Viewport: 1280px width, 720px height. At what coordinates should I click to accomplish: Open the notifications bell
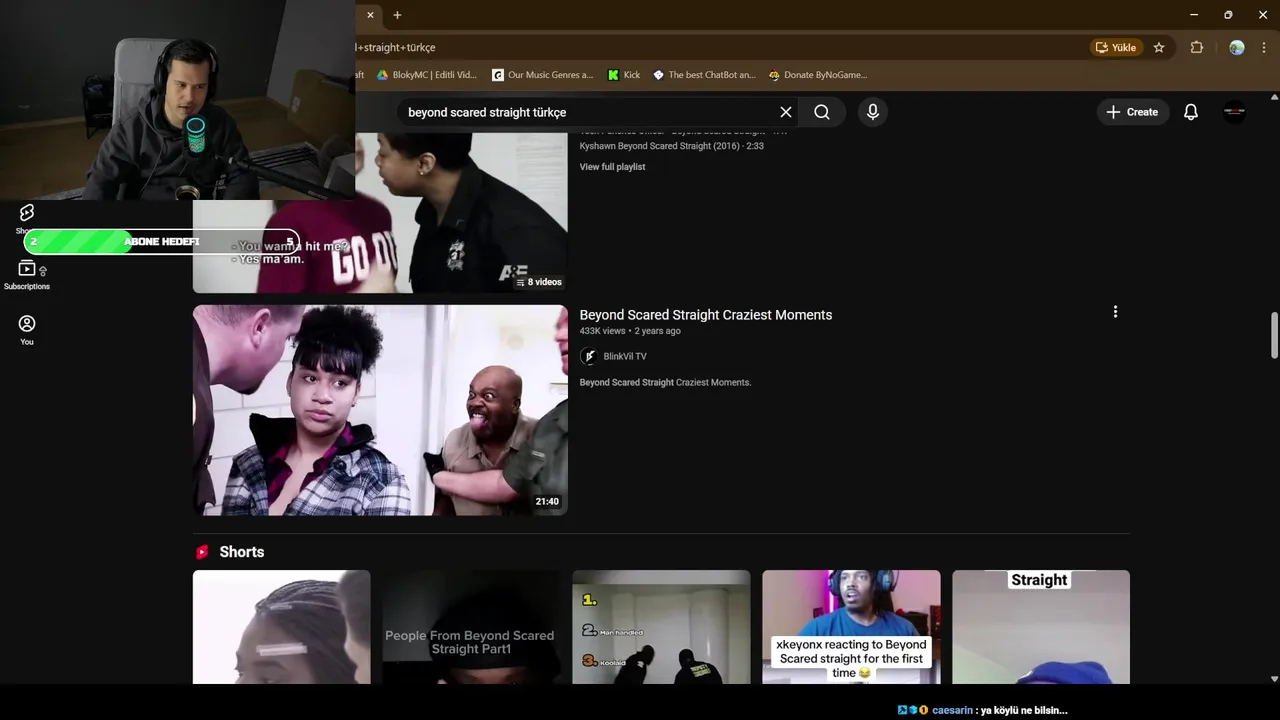(x=1191, y=112)
